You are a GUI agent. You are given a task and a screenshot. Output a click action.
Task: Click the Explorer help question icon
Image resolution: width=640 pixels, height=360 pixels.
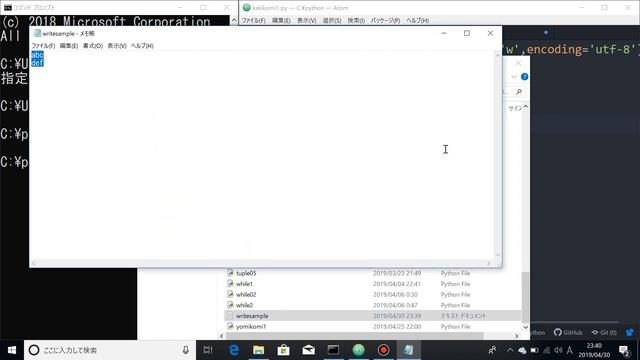pos(524,76)
